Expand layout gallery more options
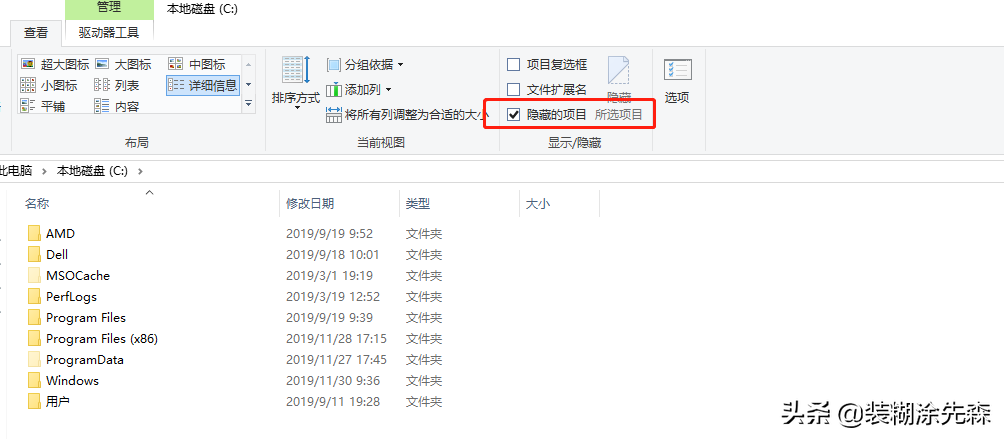Screen dimensions: 1004x439 [249, 104]
